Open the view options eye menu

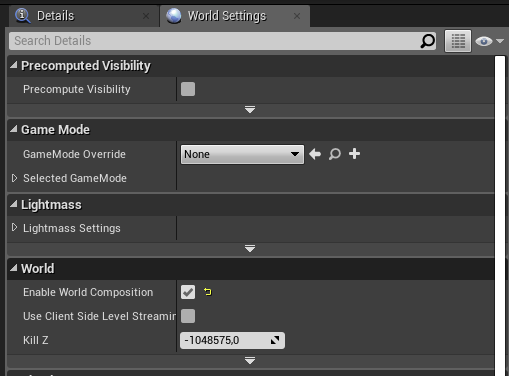coord(489,41)
